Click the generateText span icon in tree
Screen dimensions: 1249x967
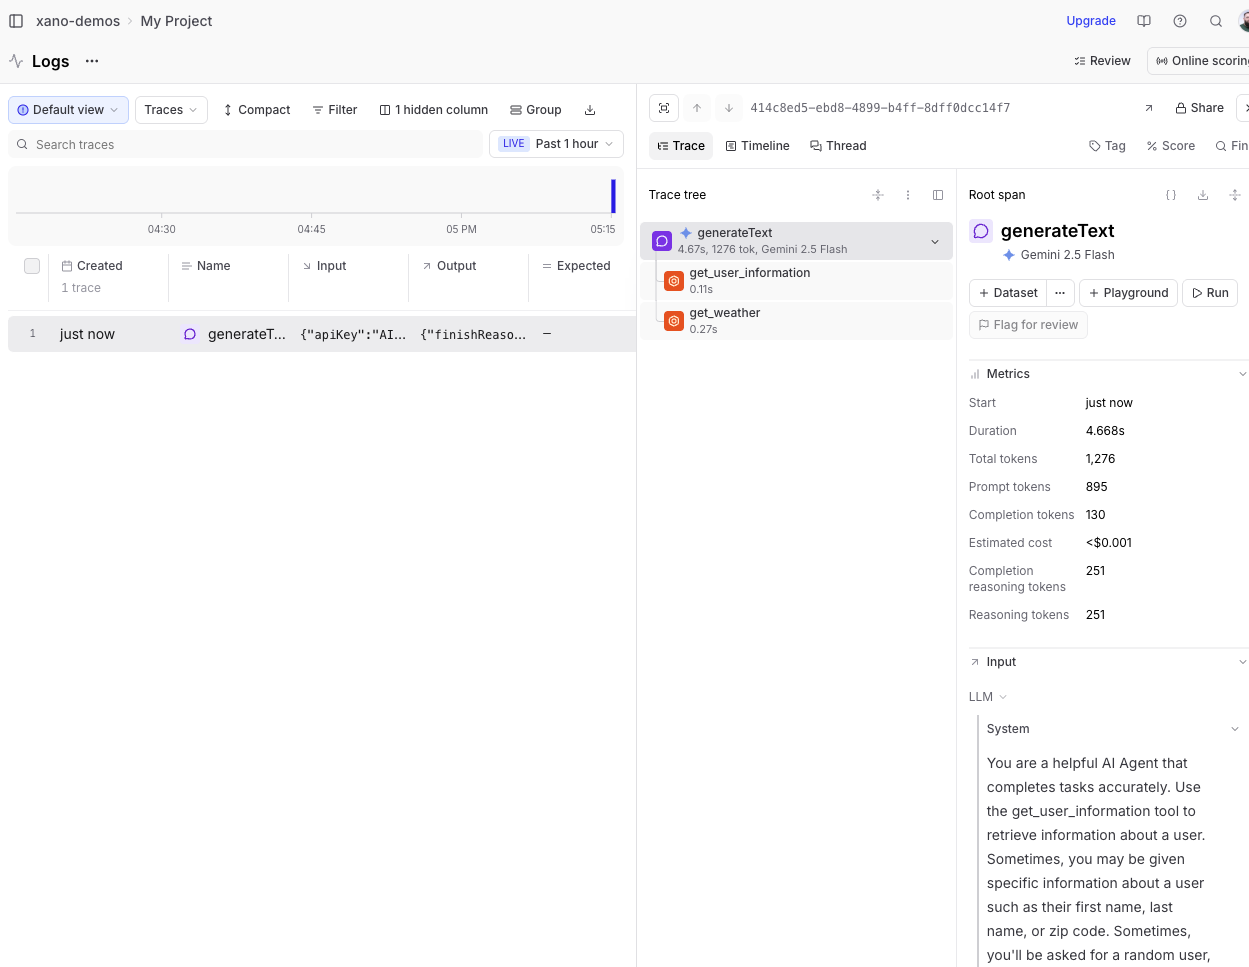click(662, 241)
